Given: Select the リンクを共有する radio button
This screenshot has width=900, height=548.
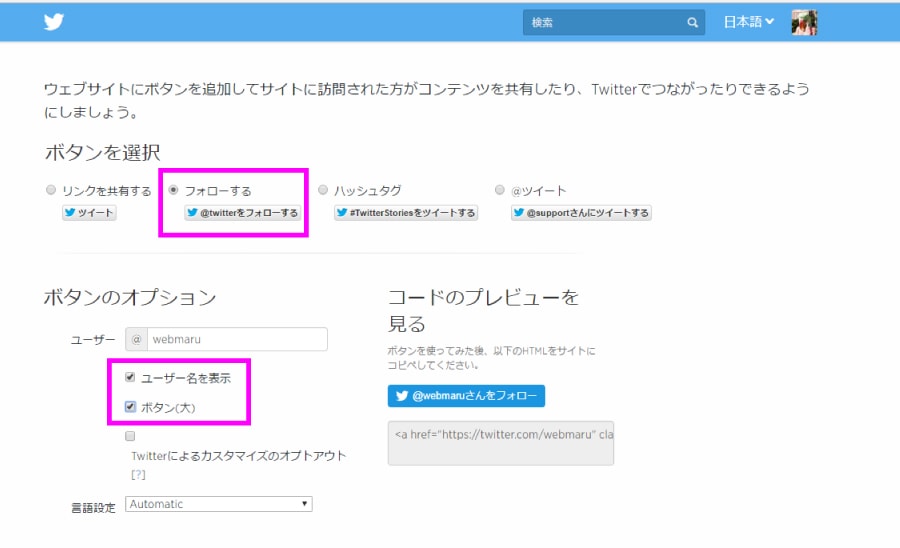Looking at the screenshot, I should (x=51, y=190).
